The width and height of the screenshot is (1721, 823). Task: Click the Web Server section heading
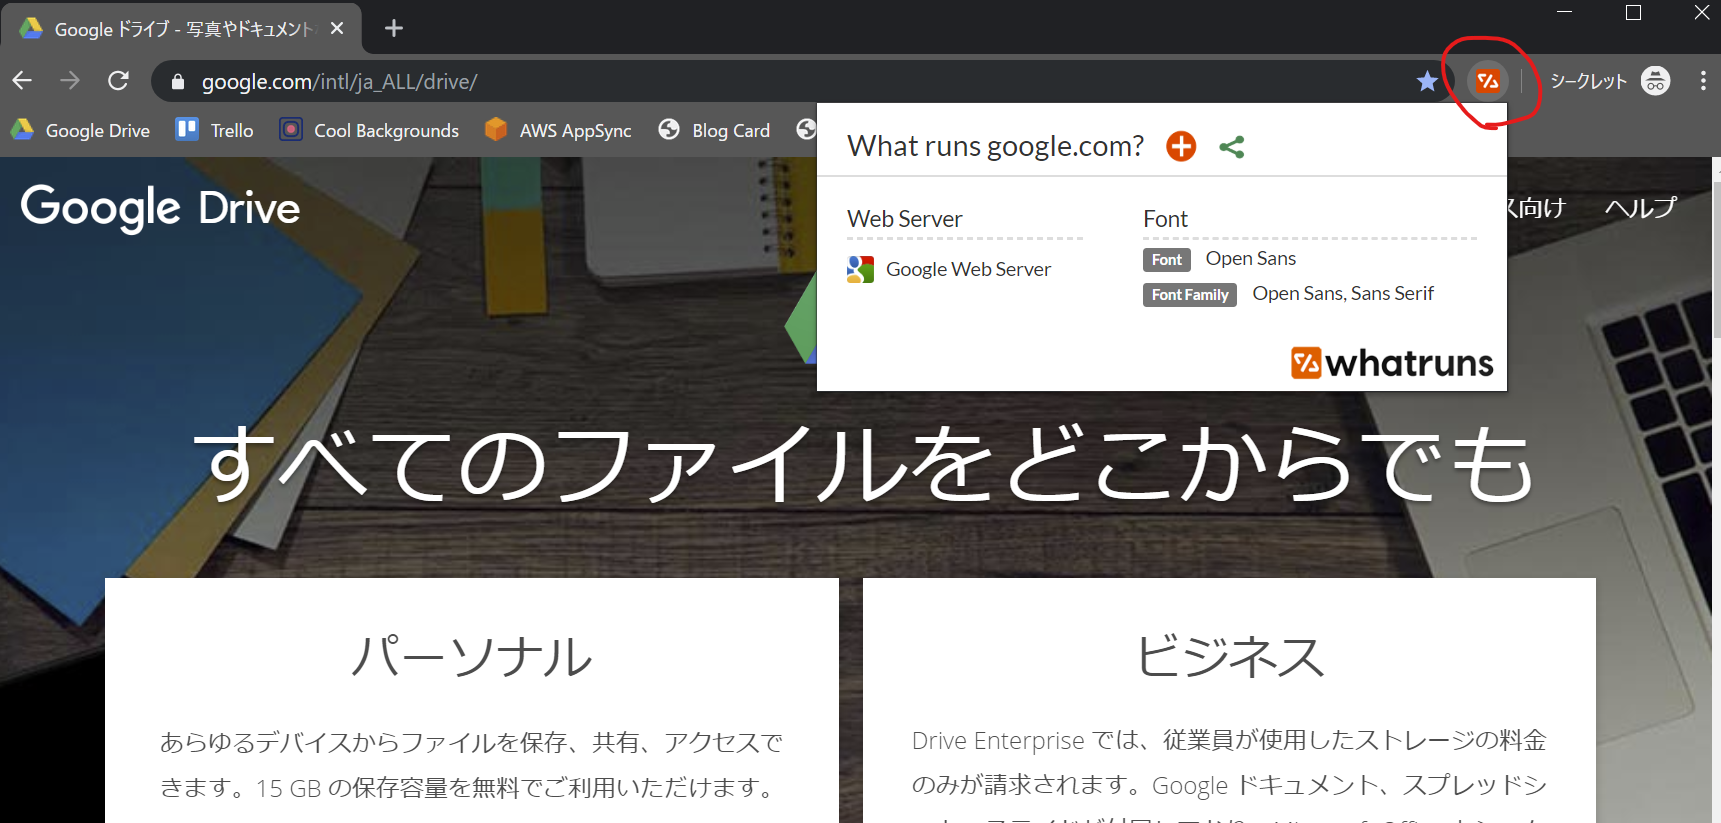(x=905, y=219)
